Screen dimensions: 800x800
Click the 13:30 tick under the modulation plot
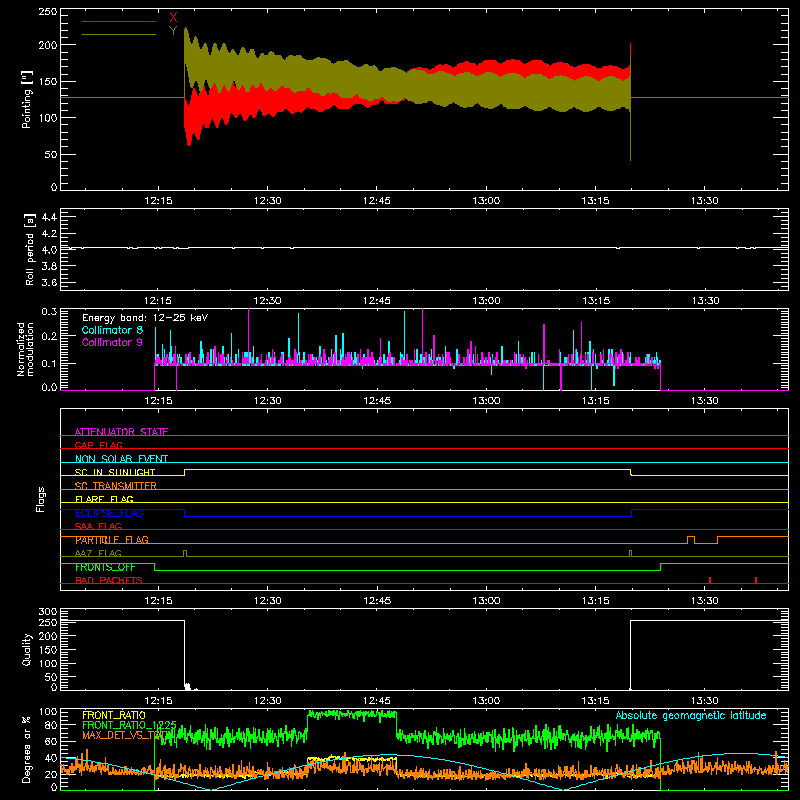point(705,401)
